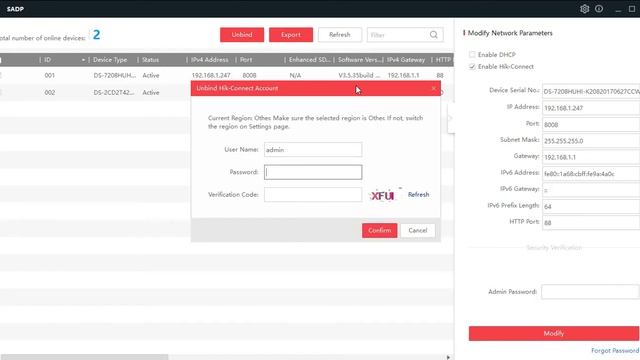
Task: Edit the IPv6 Gateway field
Action: [x=591, y=190]
